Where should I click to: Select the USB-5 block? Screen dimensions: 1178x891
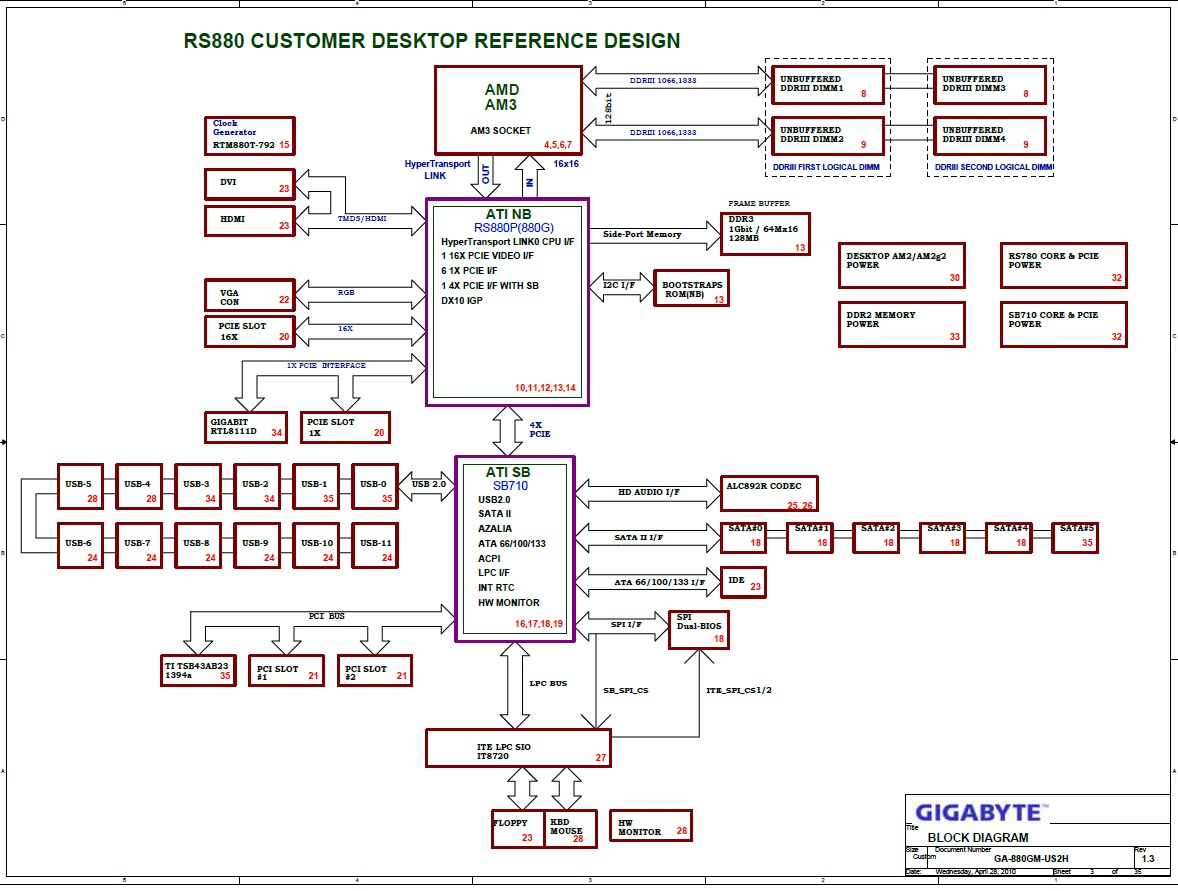pyautogui.click(x=80, y=487)
